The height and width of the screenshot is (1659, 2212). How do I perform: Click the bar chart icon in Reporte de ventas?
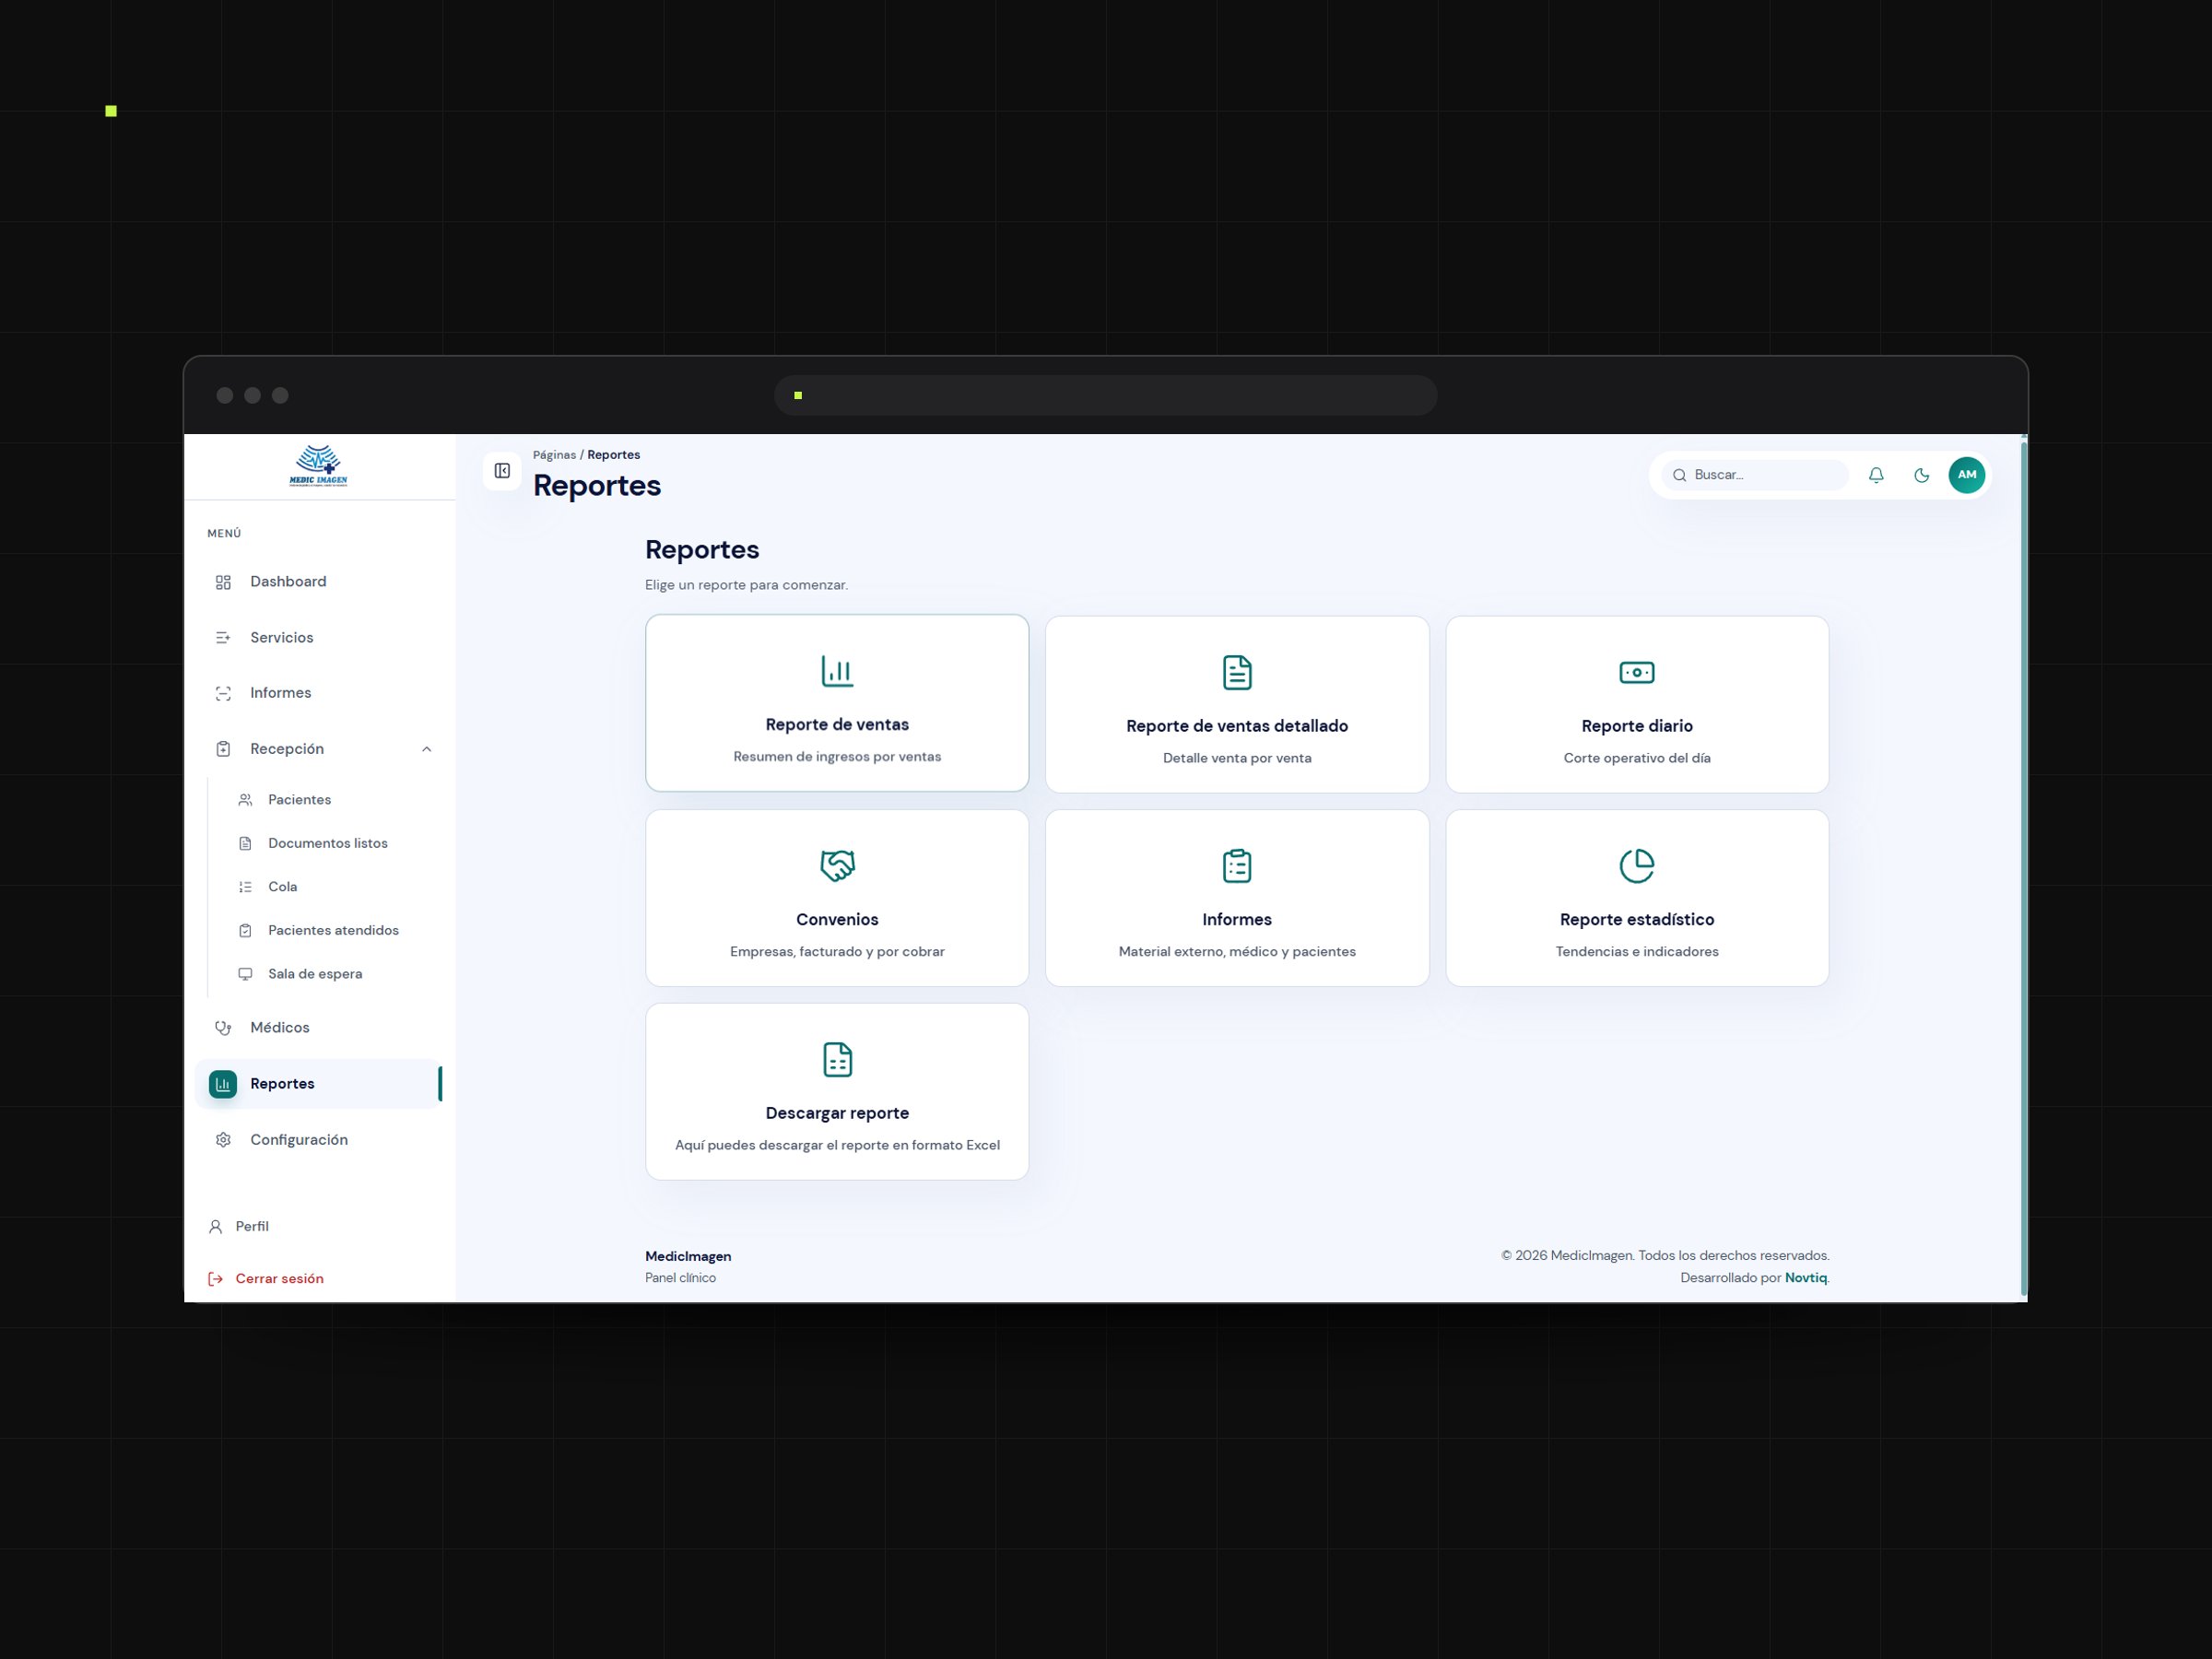(x=837, y=671)
